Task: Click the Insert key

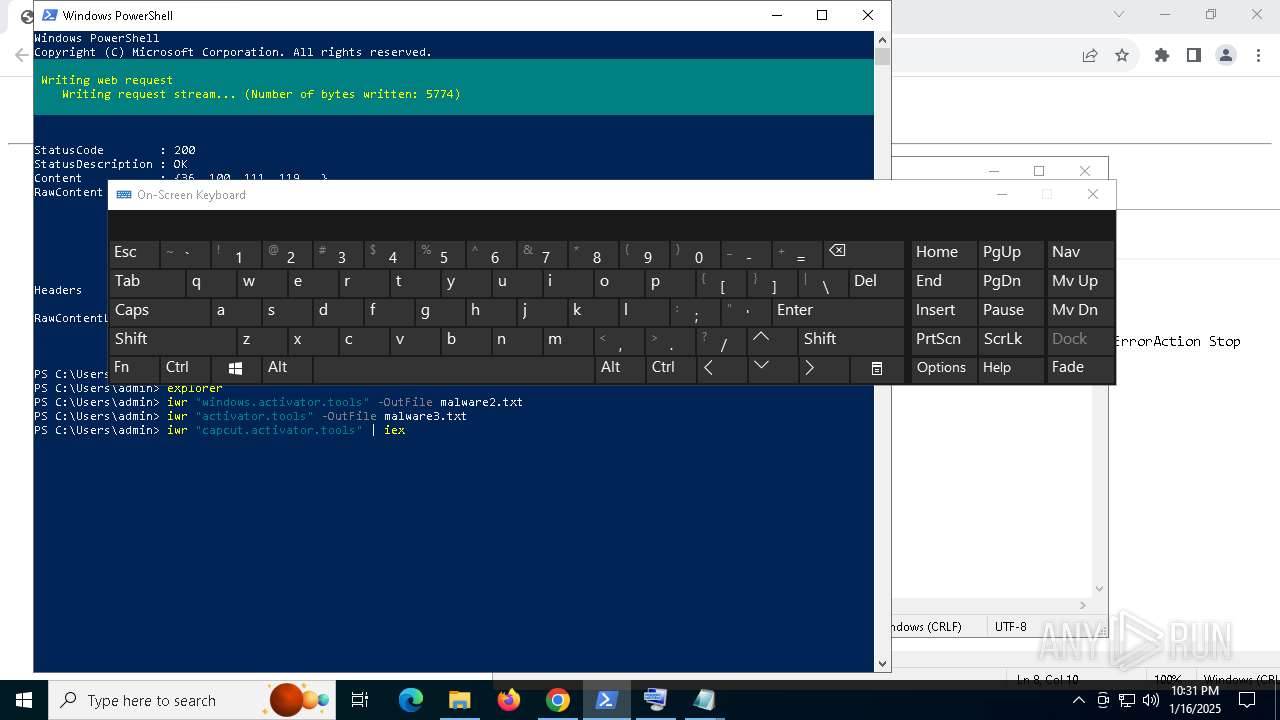Action: (x=943, y=311)
